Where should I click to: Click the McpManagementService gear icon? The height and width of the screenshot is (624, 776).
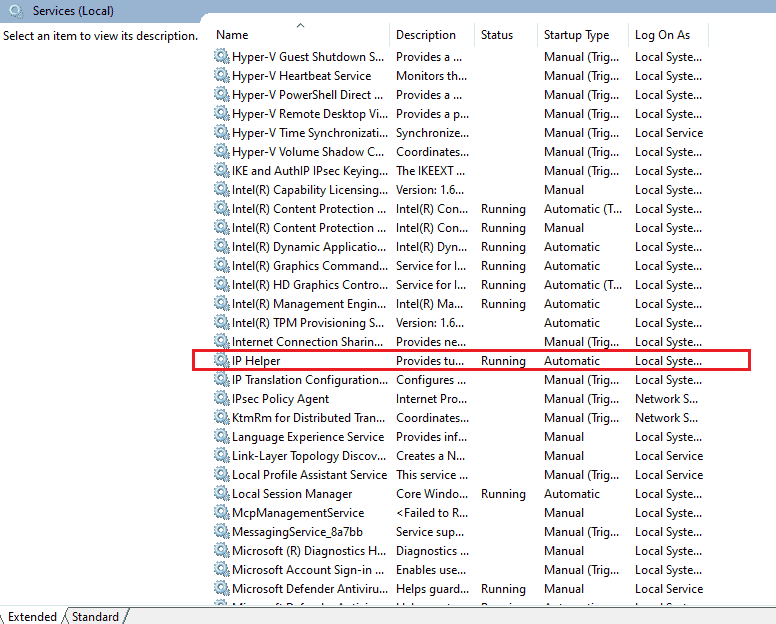pyautogui.click(x=221, y=512)
